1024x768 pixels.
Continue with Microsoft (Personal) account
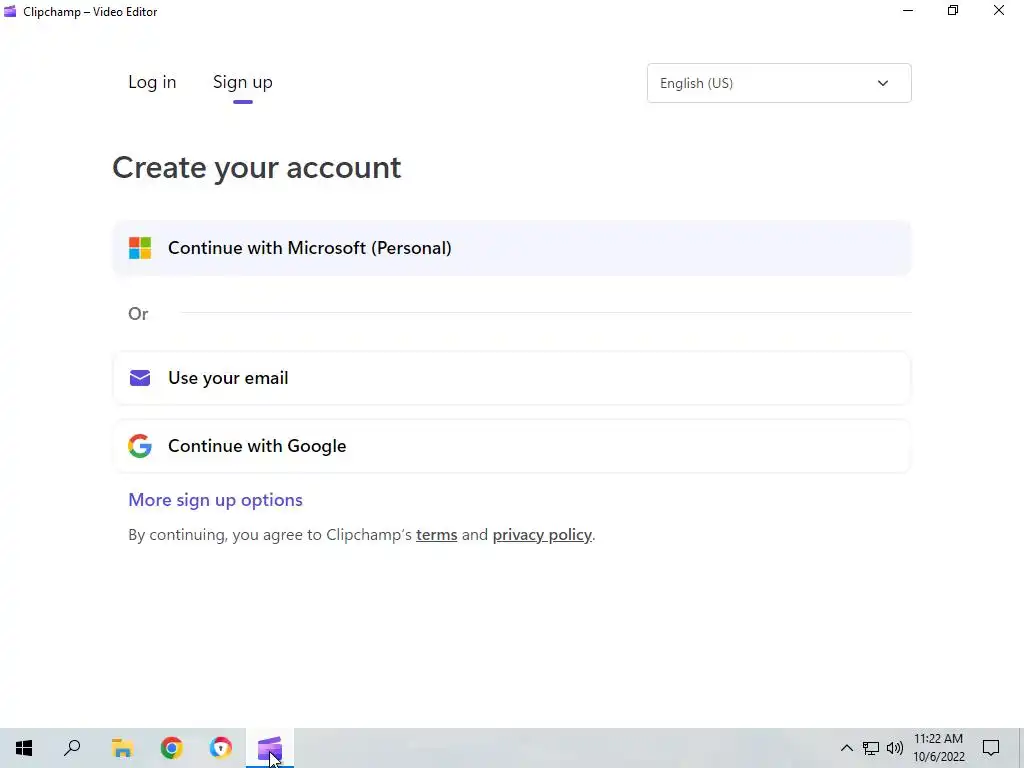pyautogui.click(x=512, y=248)
